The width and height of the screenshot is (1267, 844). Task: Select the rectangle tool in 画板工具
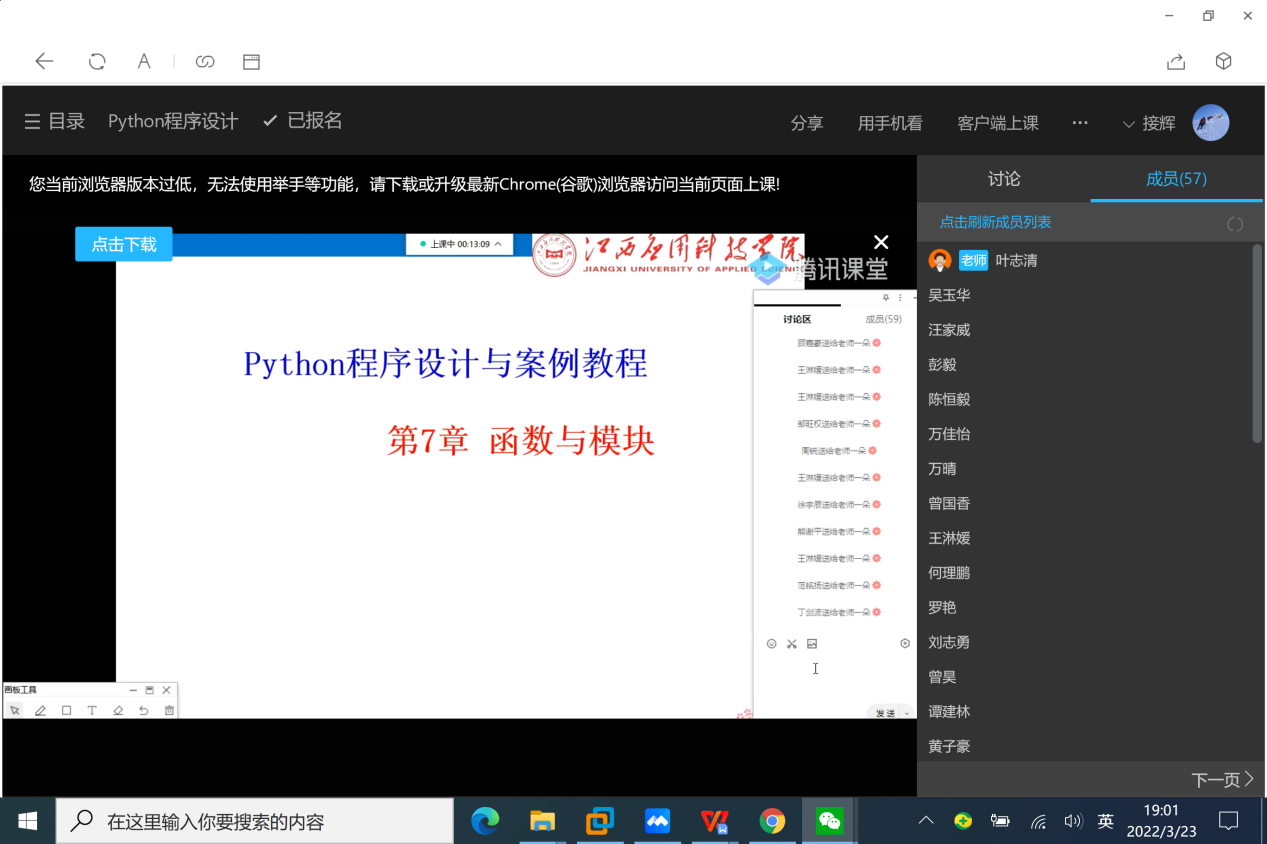[67, 710]
